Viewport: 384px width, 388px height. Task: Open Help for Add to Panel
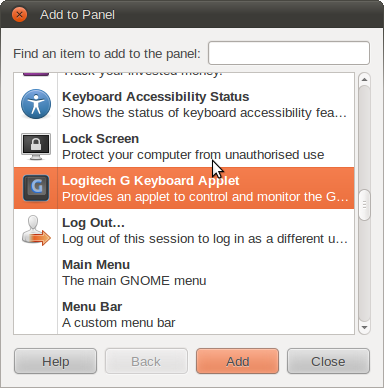click(x=55, y=361)
